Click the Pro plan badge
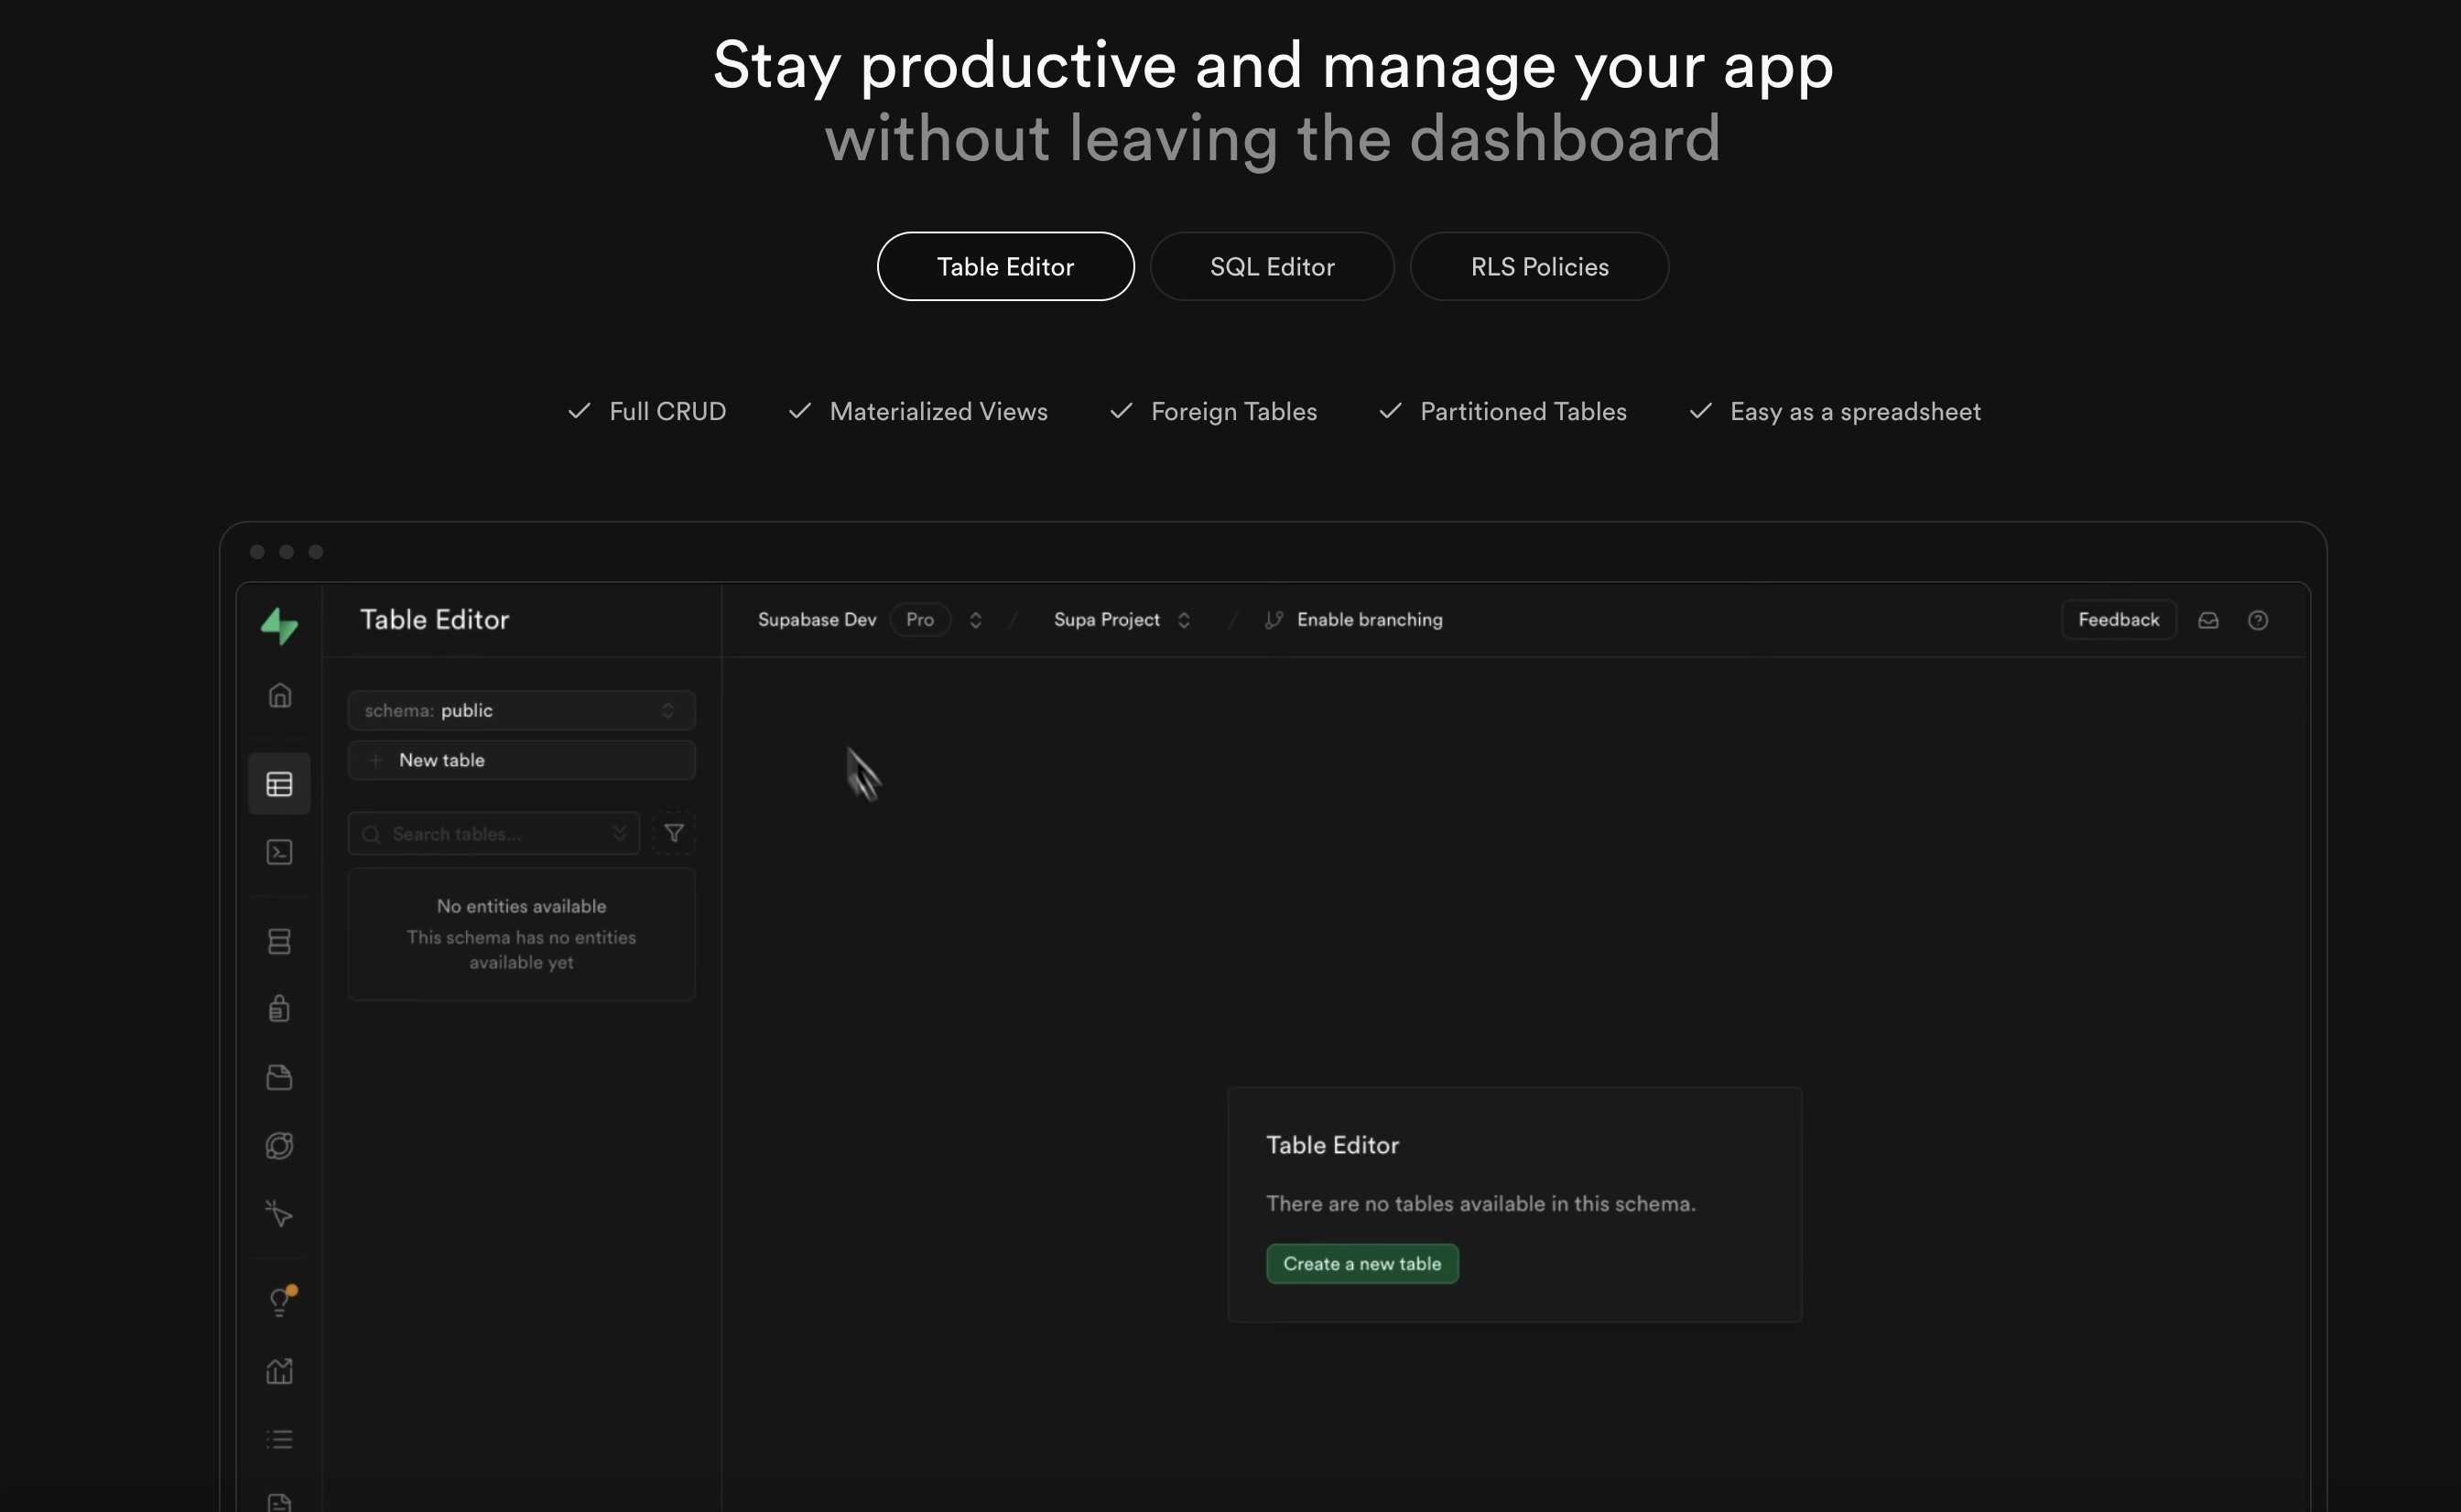The height and width of the screenshot is (1512, 2461). [x=919, y=620]
